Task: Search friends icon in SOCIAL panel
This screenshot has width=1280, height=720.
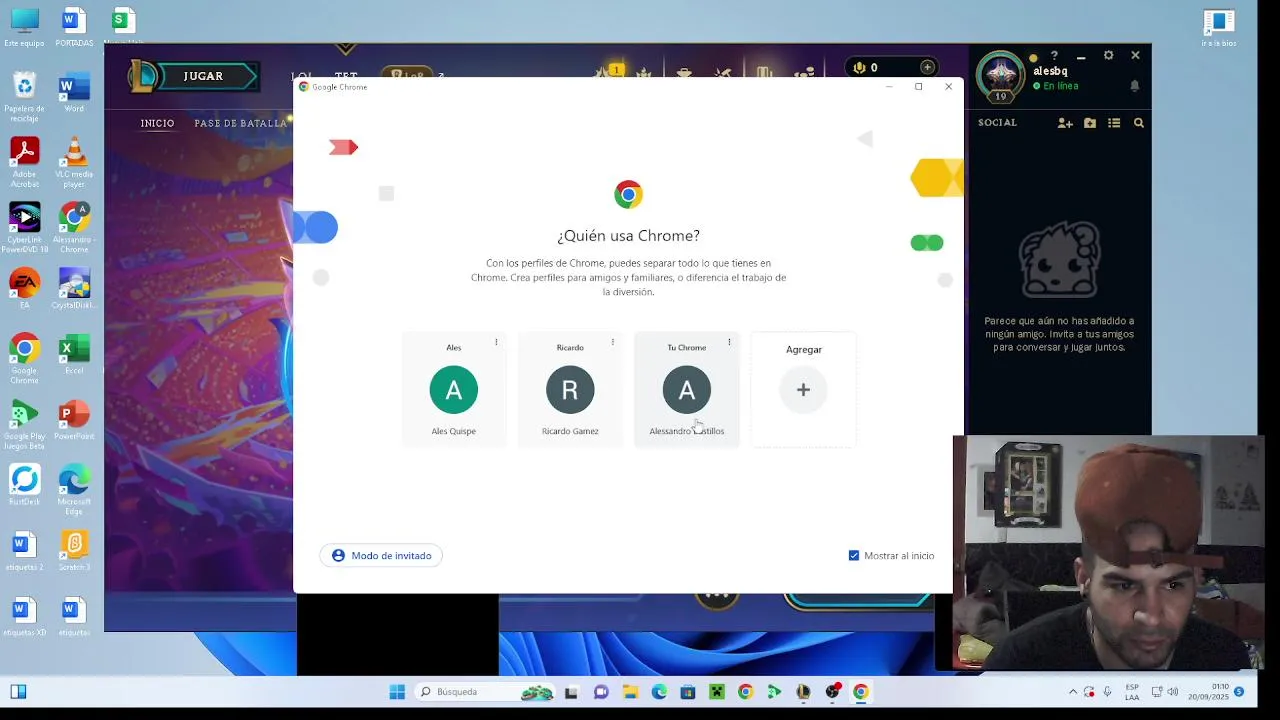Action: [x=1138, y=123]
